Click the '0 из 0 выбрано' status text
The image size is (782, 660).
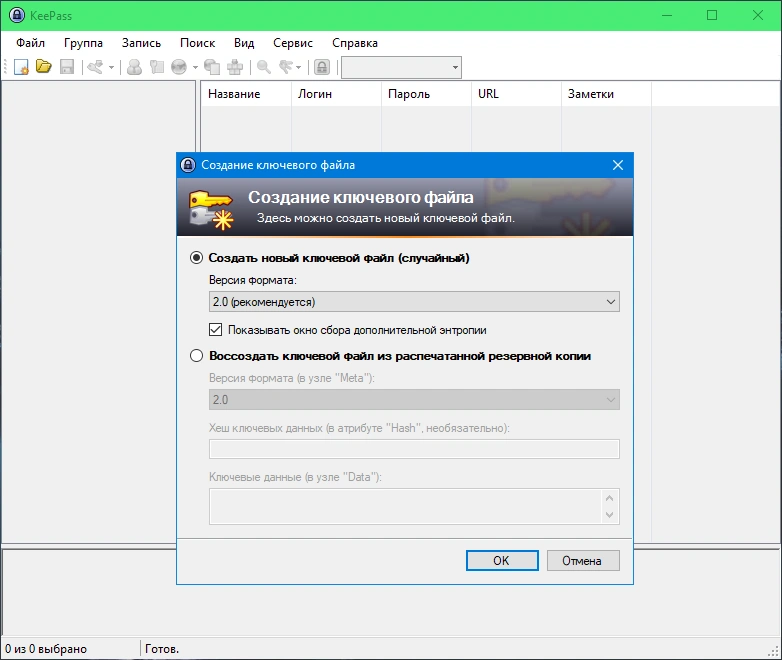click(46, 649)
